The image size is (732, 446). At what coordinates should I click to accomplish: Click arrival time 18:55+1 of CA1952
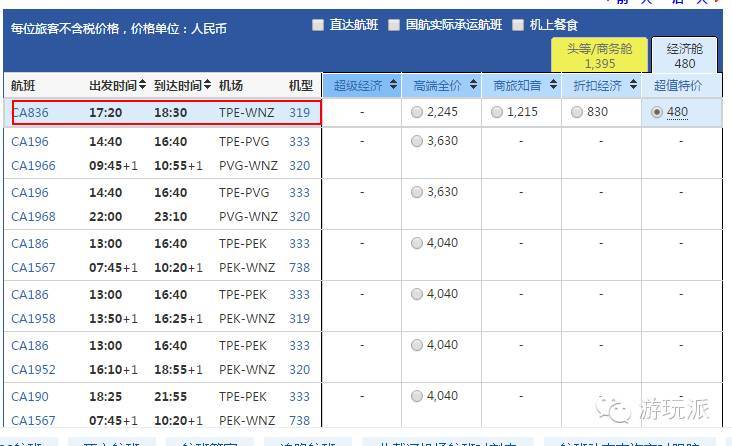point(178,369)
